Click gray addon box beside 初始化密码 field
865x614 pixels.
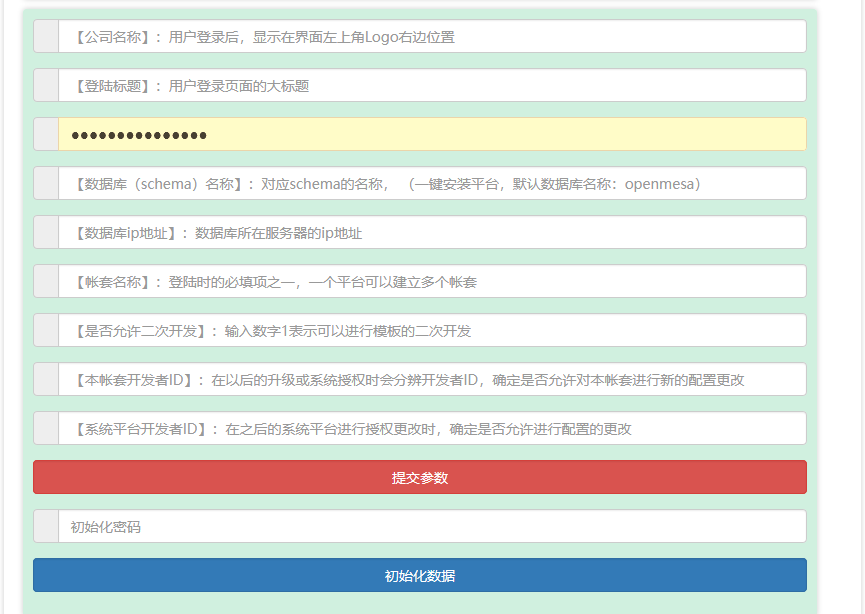46,527
